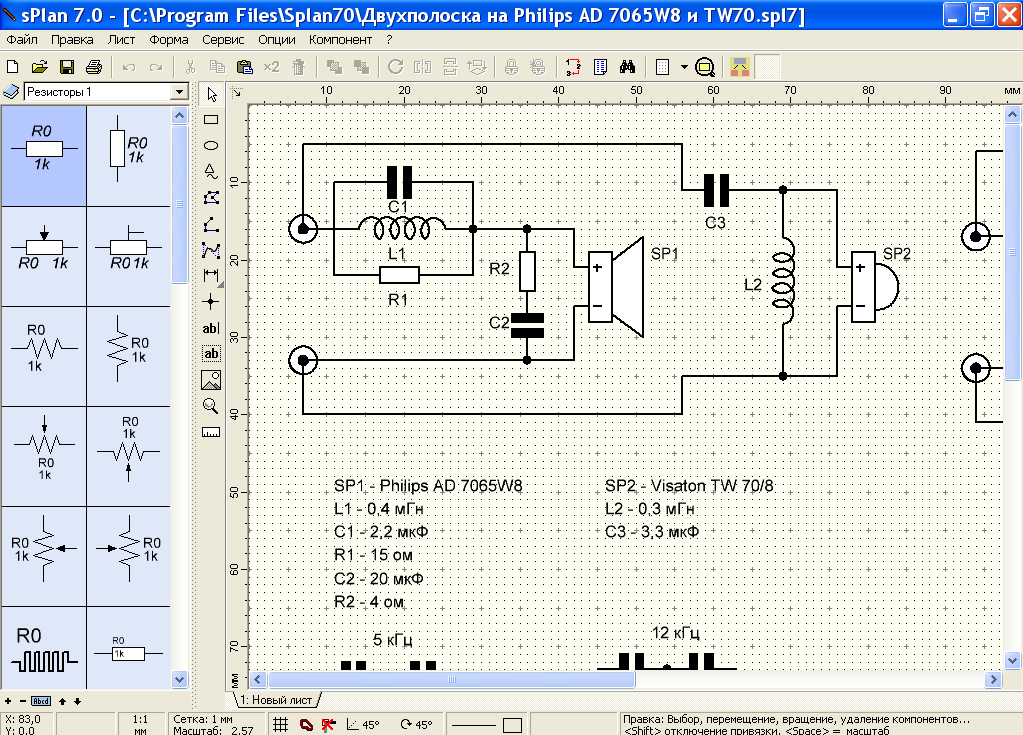The image size is (1023, 735).
Task: Open the Опции menu
Action: (277, 39)
